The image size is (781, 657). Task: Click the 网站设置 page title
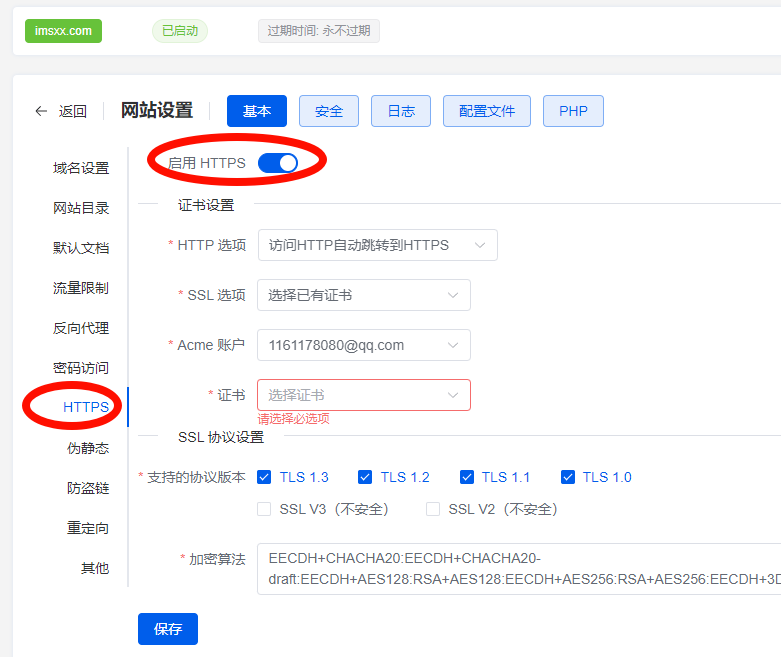(157, 111)
